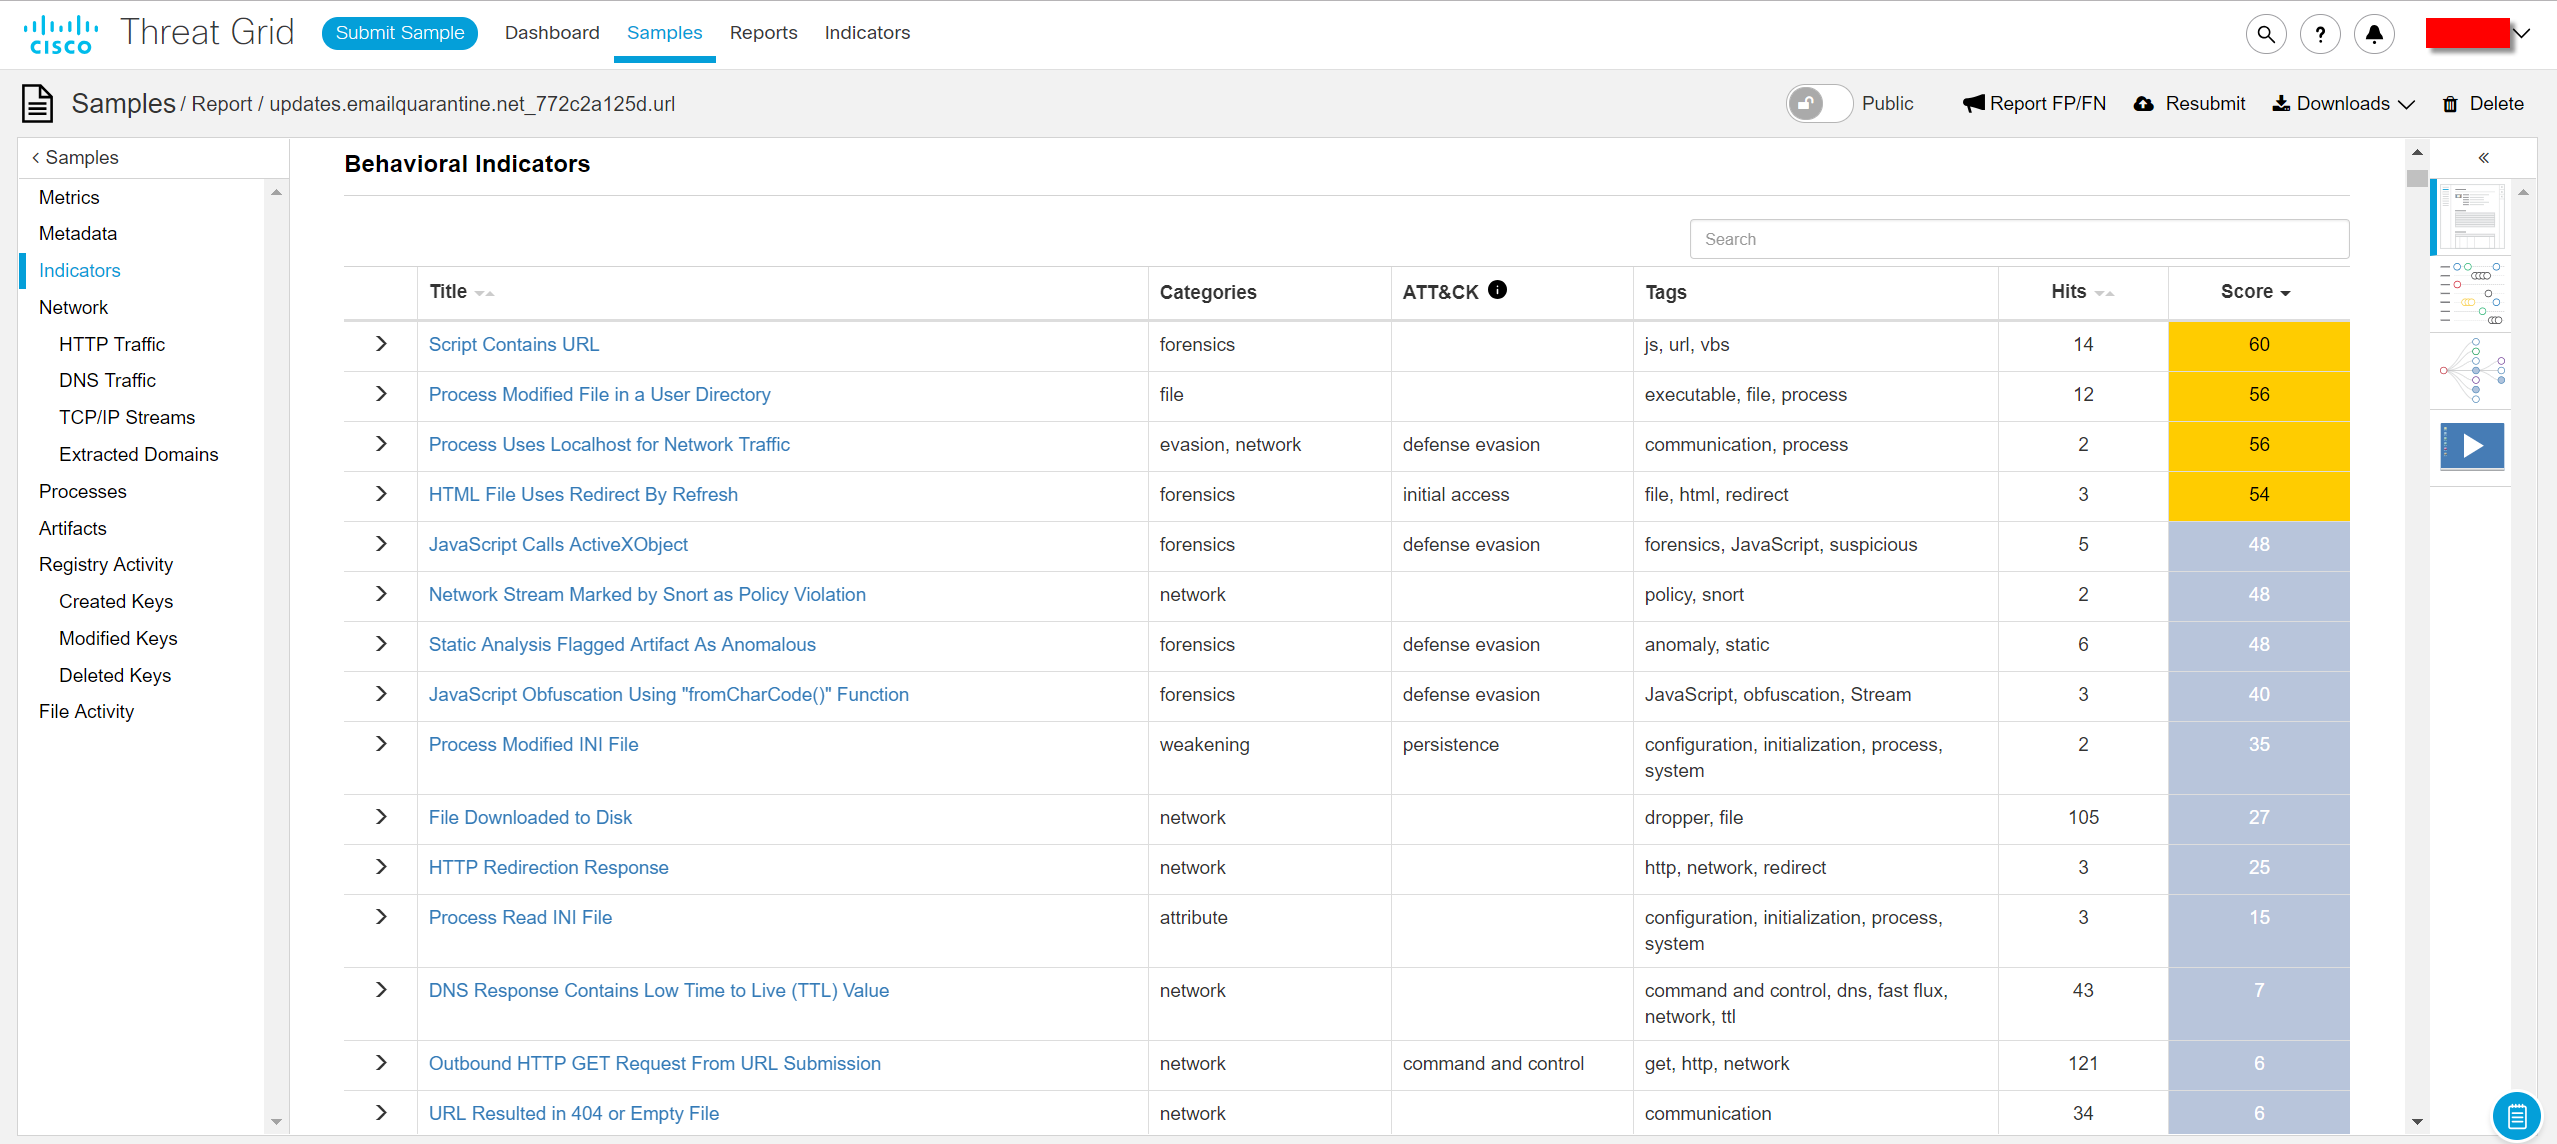The height and width of the screenshot is (1144, 2557).
Task: Switch to the Dashboard tab
Action: point(552,33)
